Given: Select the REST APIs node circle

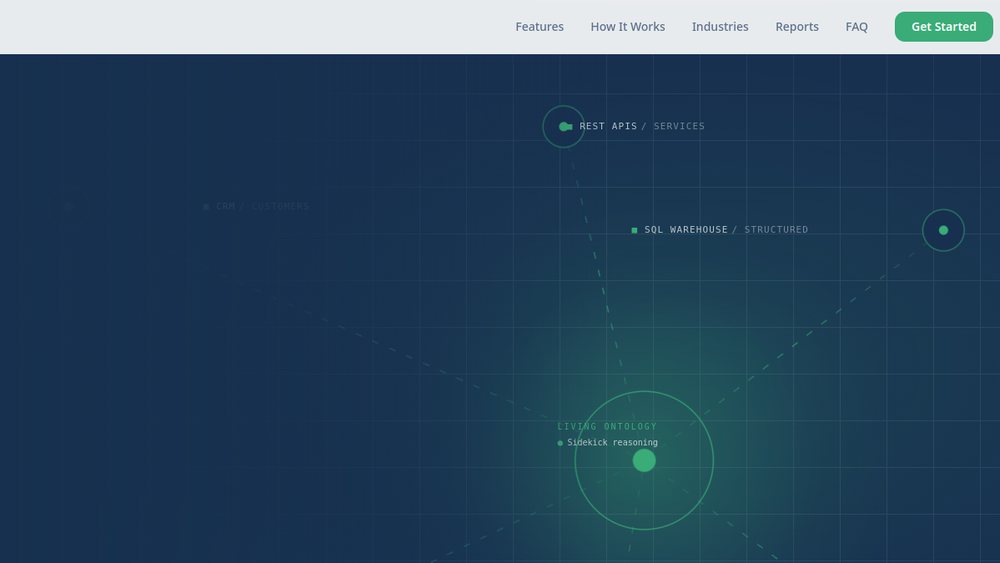Looking at the screenshot, I should coord(563,126).
